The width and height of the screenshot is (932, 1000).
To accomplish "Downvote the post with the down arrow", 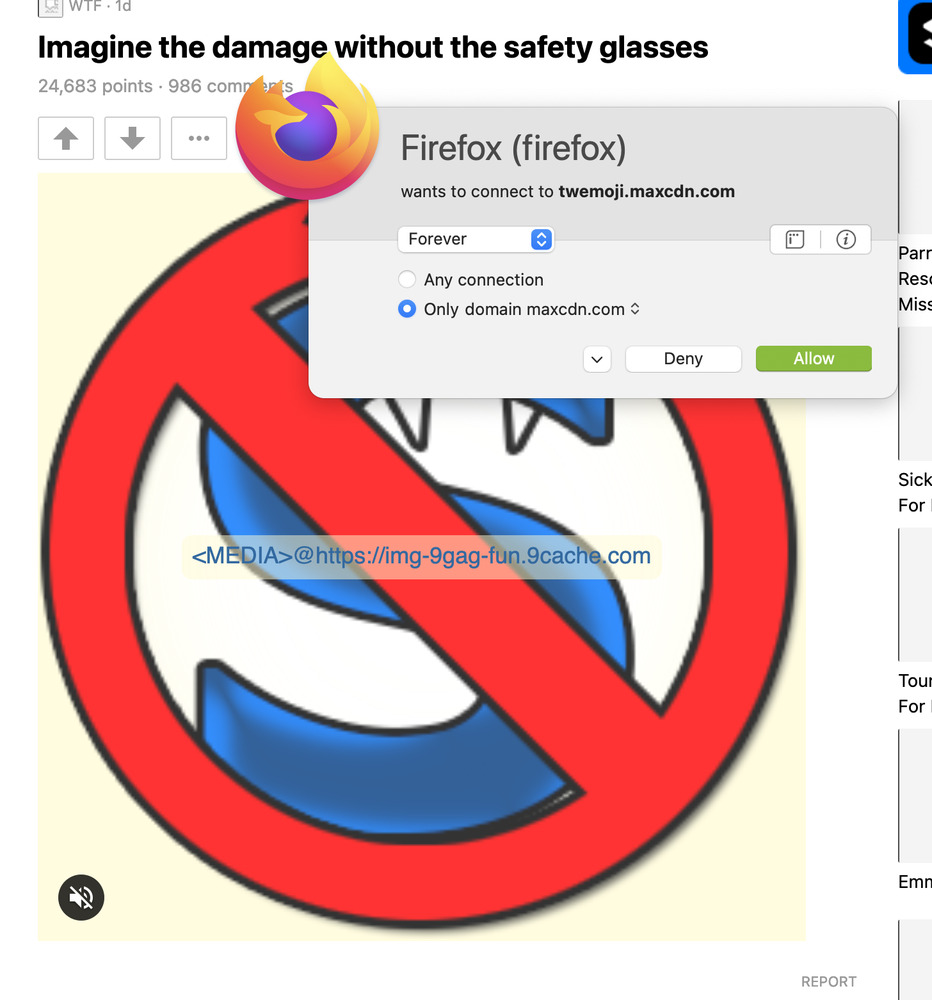I will click(x=132, y=138).
